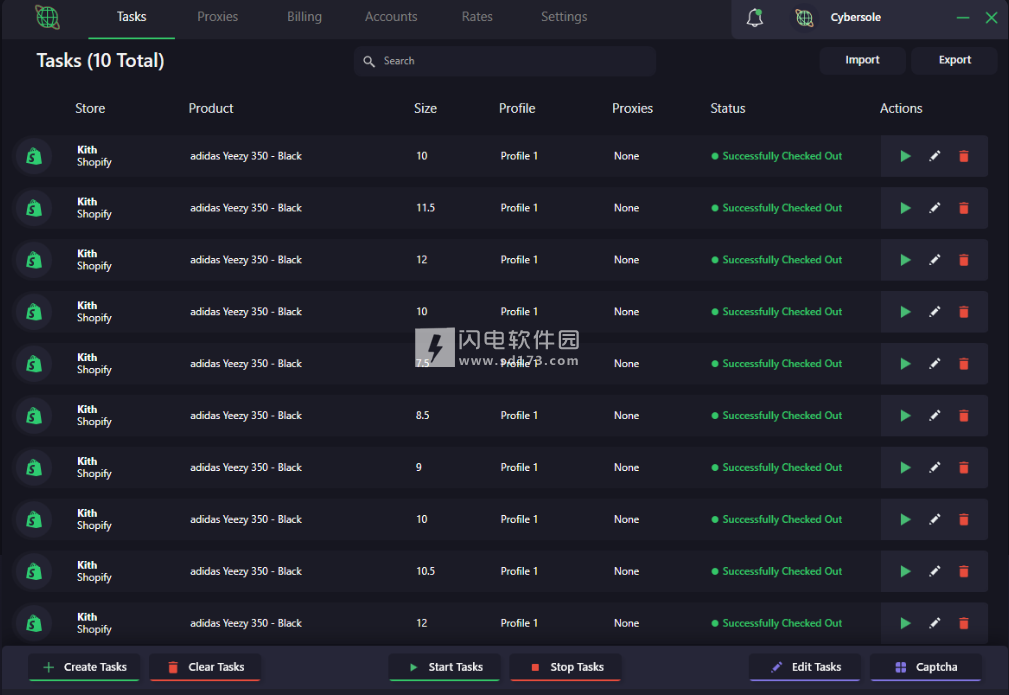This screenshot has height=695, width=1009.
Task: Edit the size 8.5 task via pencil icon
Action: [934, 416]
